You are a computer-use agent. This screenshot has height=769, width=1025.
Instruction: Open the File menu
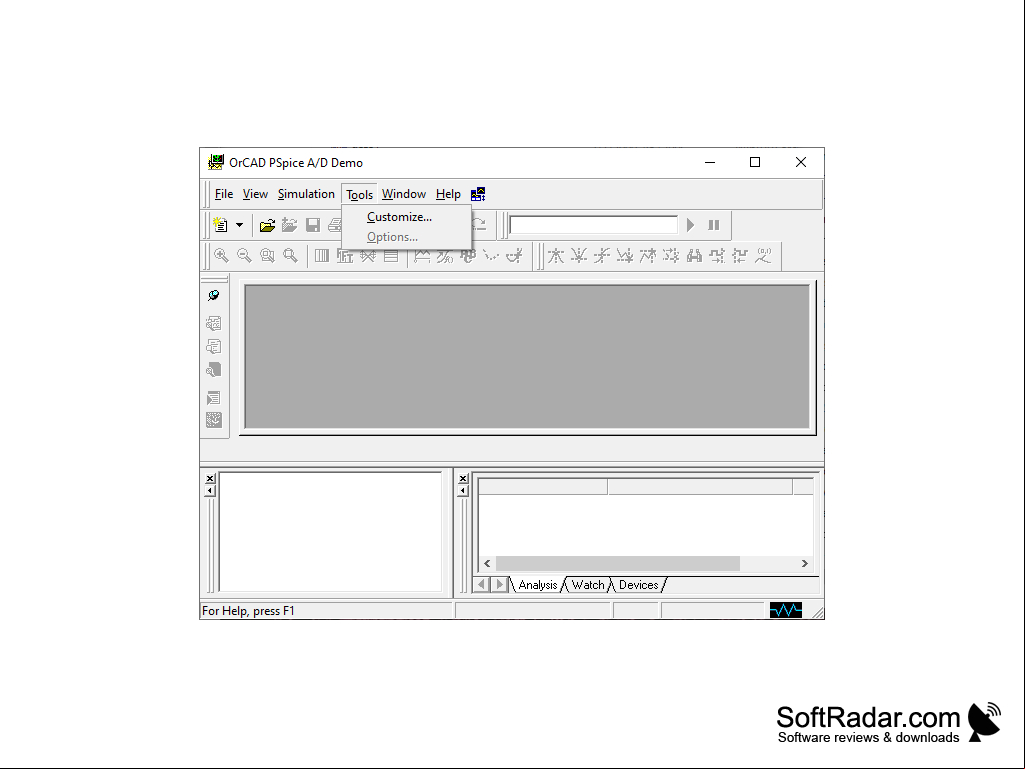pyautogui.click(x=224, y=194)
